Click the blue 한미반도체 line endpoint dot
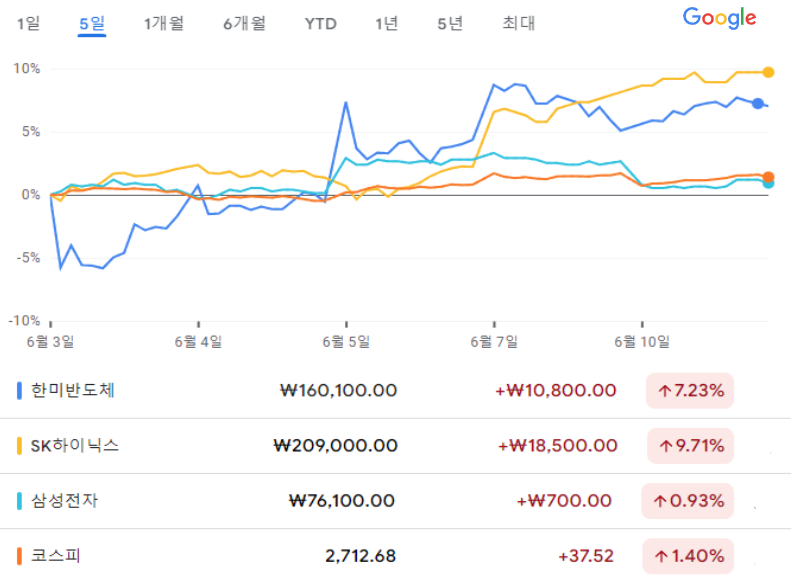 pos(758,103)
